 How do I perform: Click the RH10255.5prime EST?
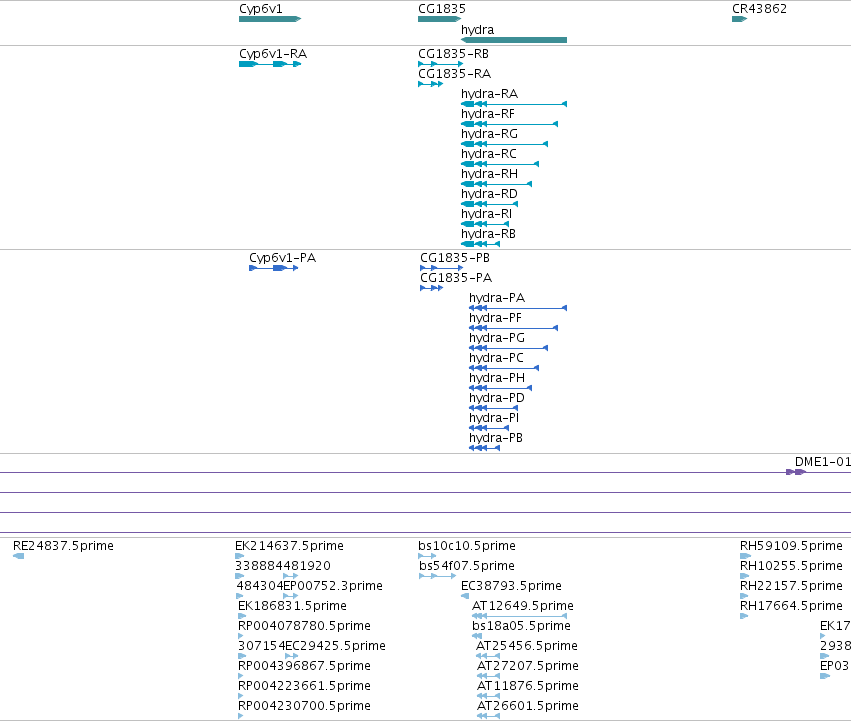(744, 576)
